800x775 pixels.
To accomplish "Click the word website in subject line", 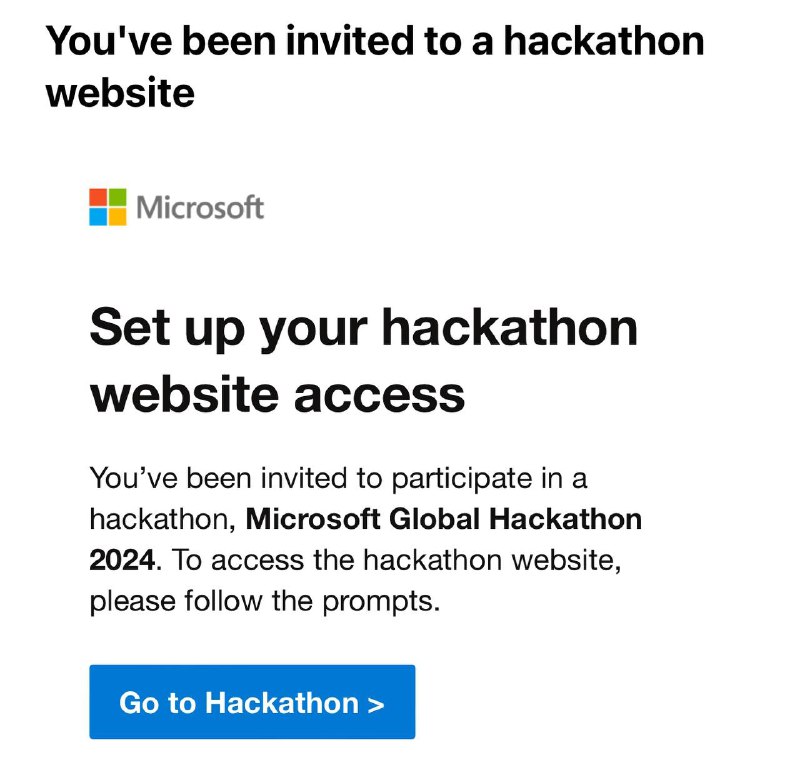I will (x=120, y=92).
